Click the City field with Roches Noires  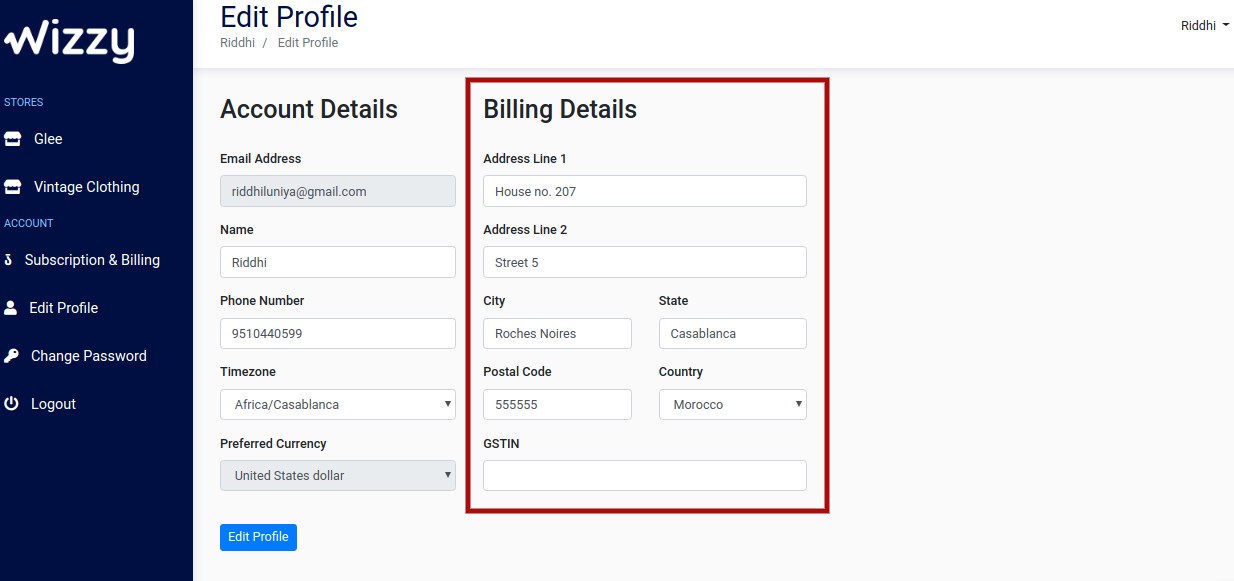click(557, 334)
